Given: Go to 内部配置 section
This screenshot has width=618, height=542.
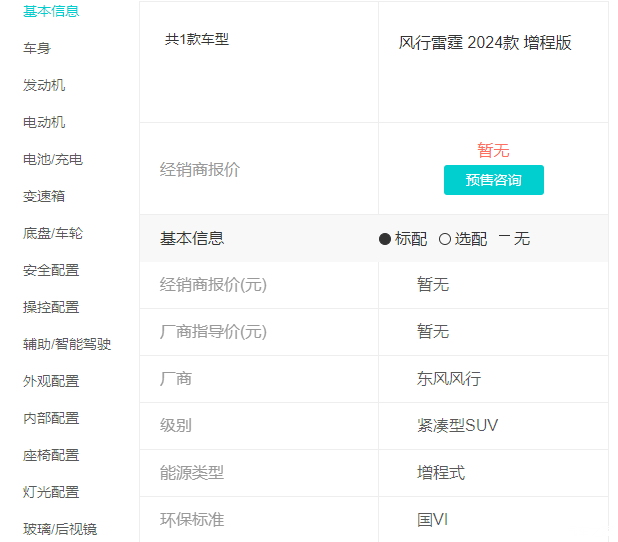Looking at the screenshot, I should pyautogui.click(x=51, y=418).
